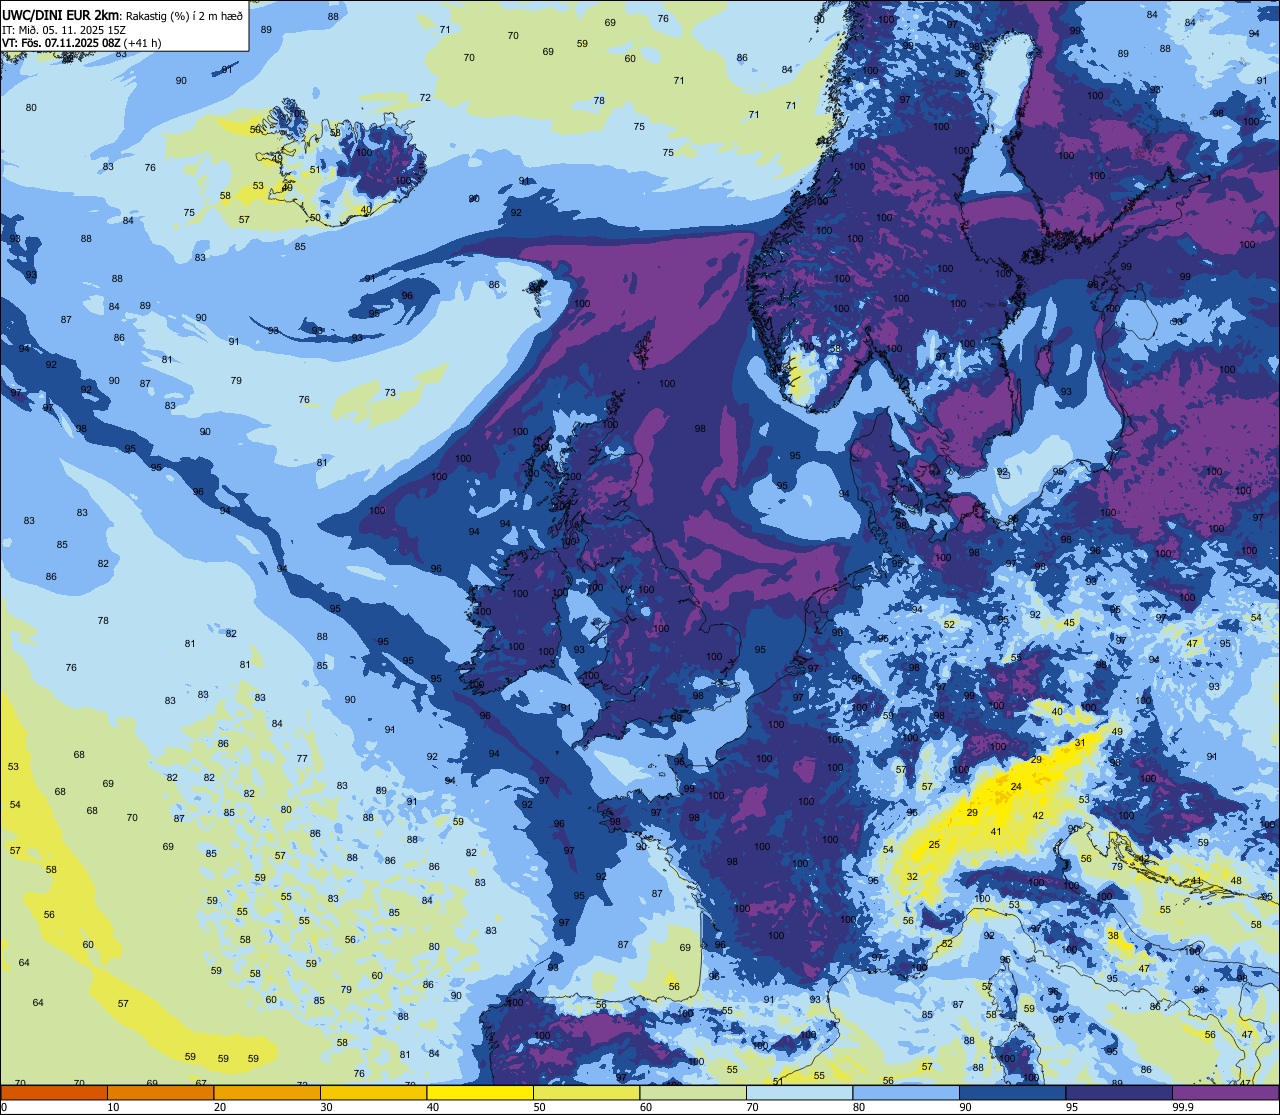The height and width of the screenshot is (1115, 1280).
Task: Click the "(+41 h)" forecast offset text
Action: pyautogui.click(x=142, y=43)
